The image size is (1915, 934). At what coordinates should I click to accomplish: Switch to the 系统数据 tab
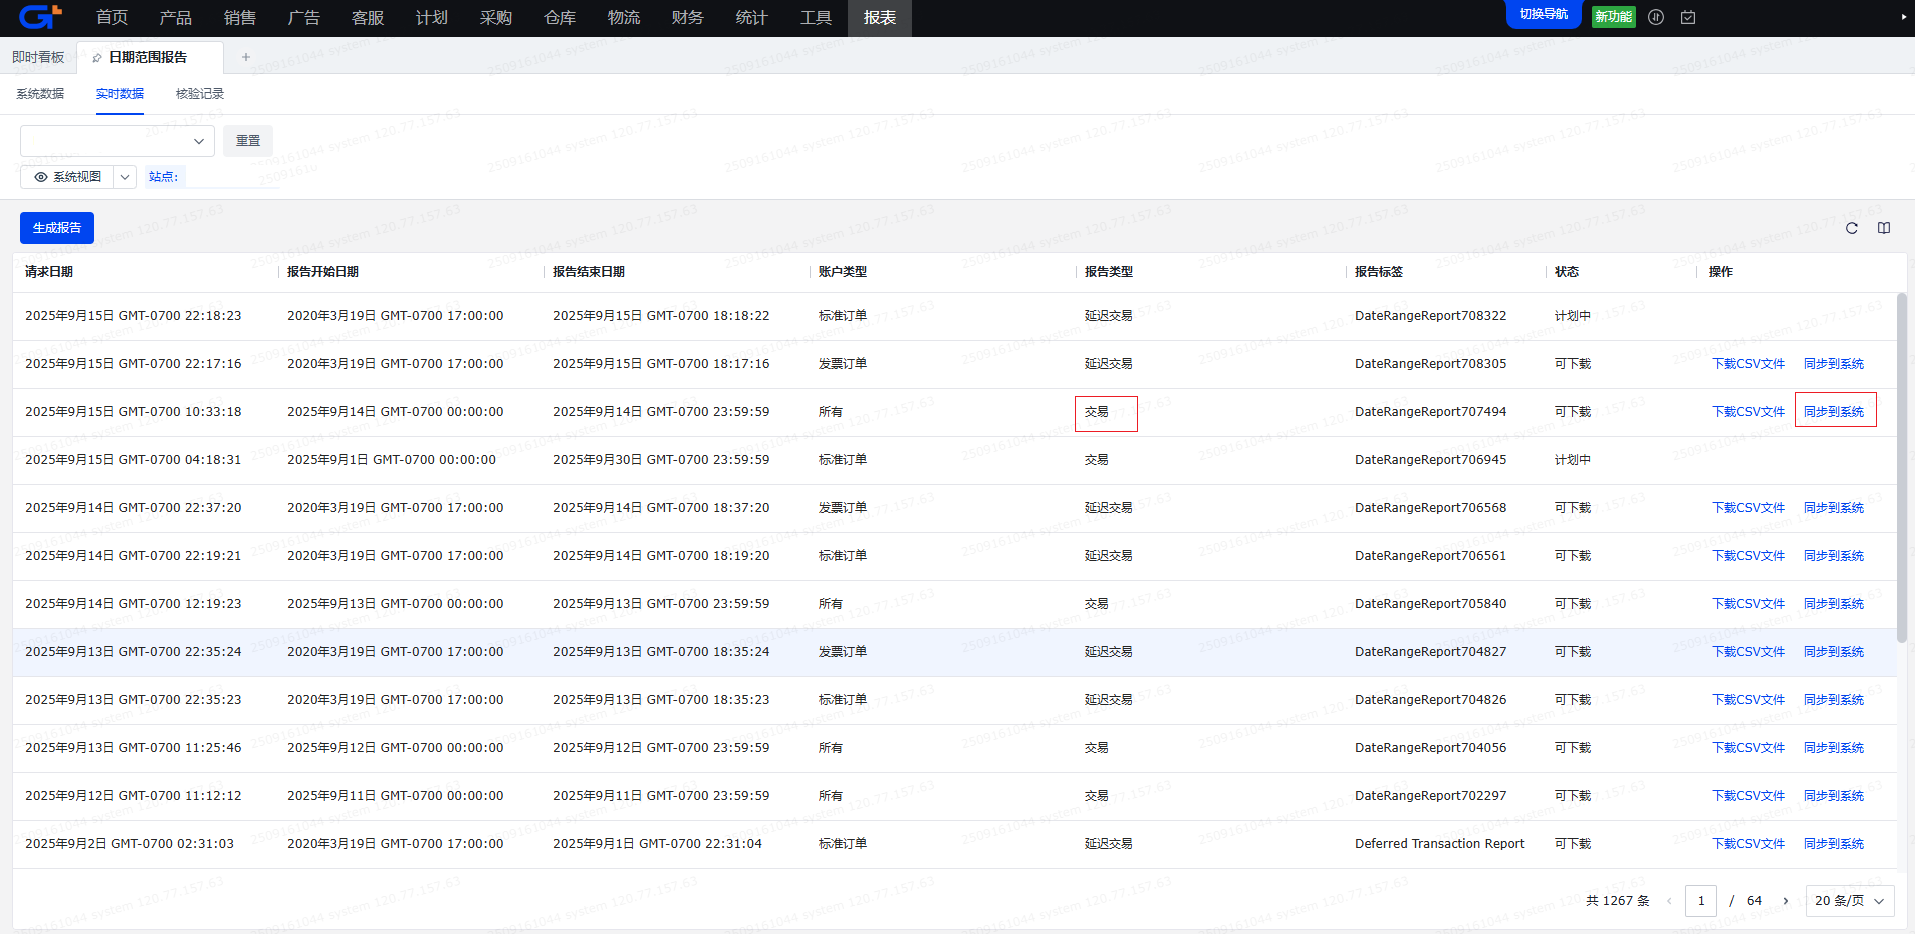[x=40, y=94]
